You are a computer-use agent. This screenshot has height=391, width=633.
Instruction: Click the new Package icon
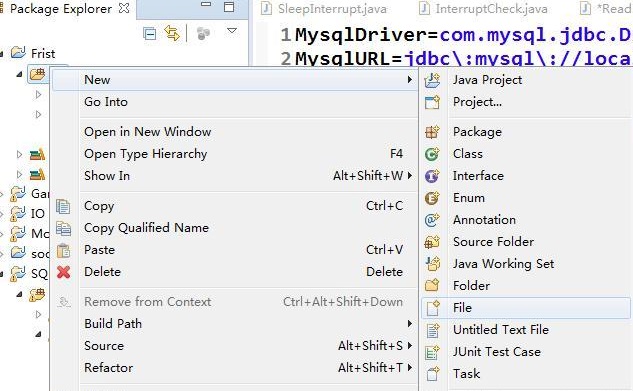point(432,132)
